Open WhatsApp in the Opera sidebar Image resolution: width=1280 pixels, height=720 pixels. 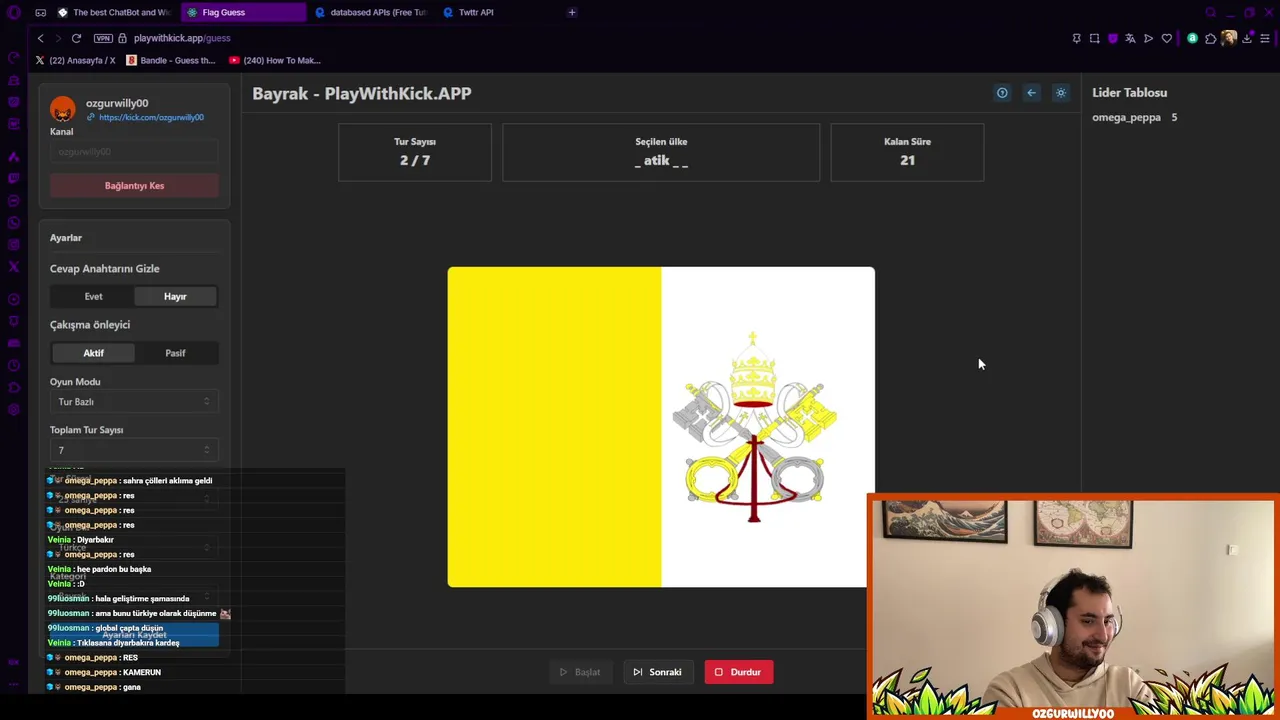14,222
